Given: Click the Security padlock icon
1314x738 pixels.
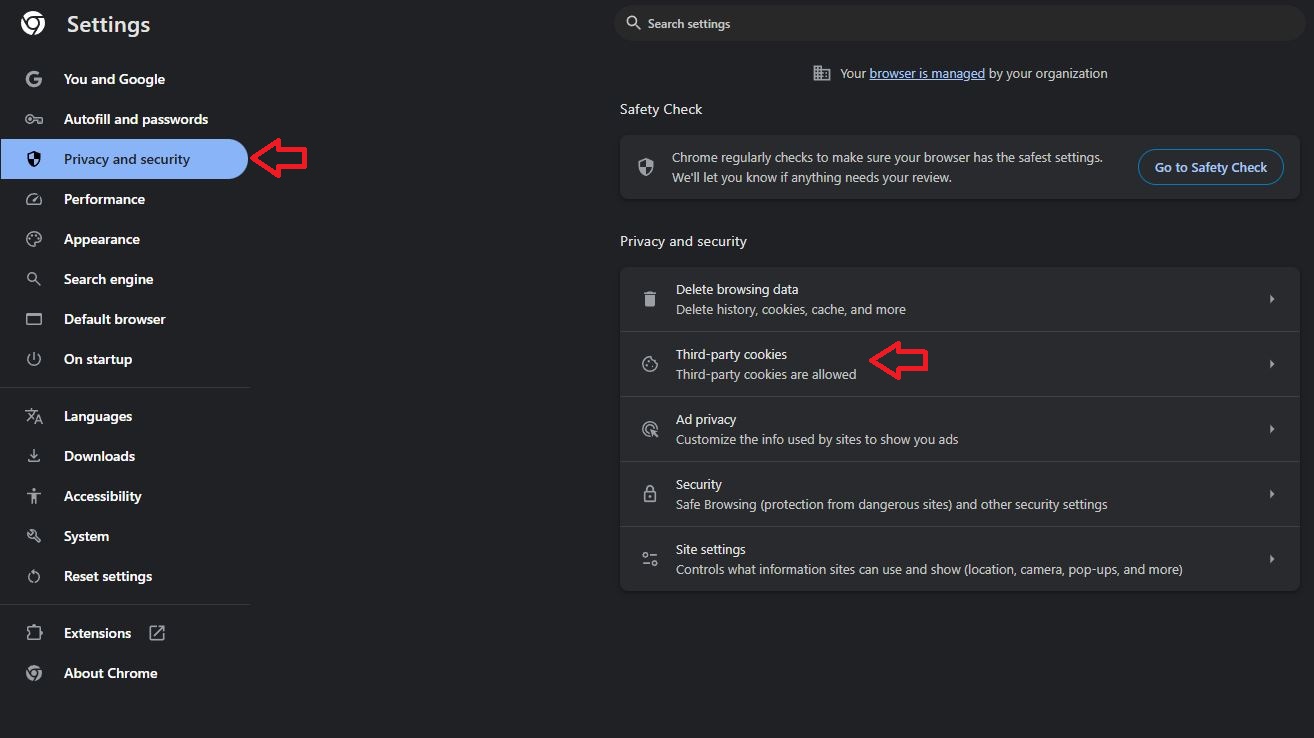Looking at the screenshot, I should coord(650,494).
